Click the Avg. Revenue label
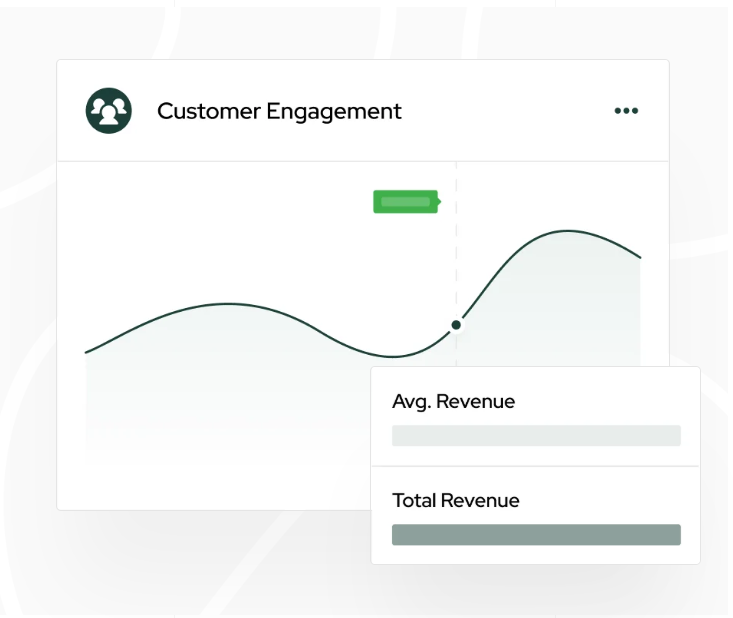This screenshot has height=618, width=733. click(x=453, y=402)
